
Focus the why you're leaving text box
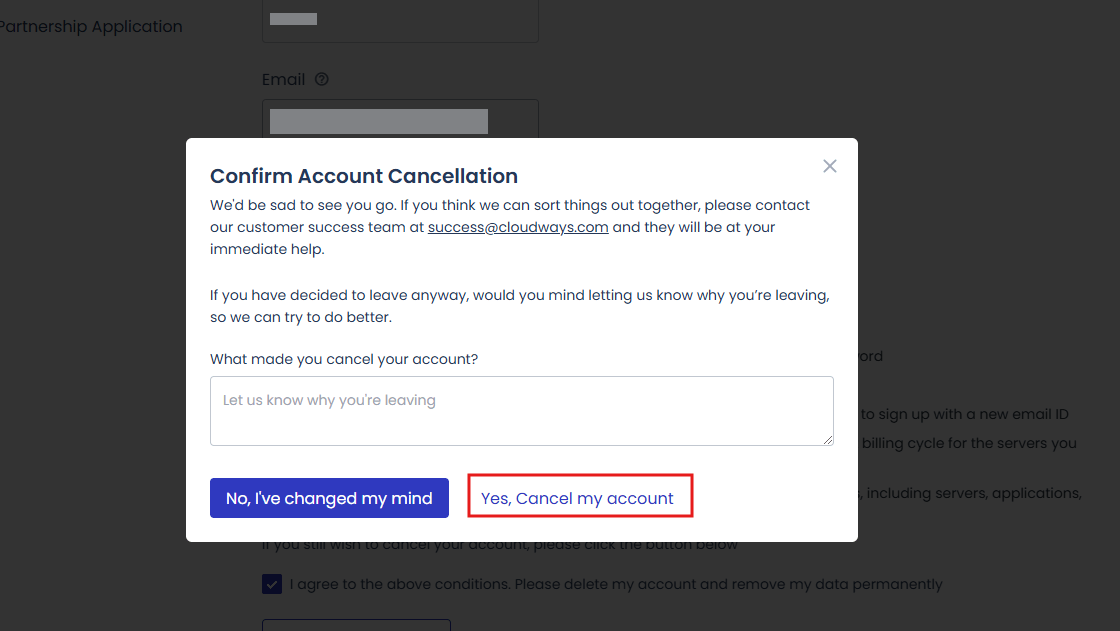521,411
